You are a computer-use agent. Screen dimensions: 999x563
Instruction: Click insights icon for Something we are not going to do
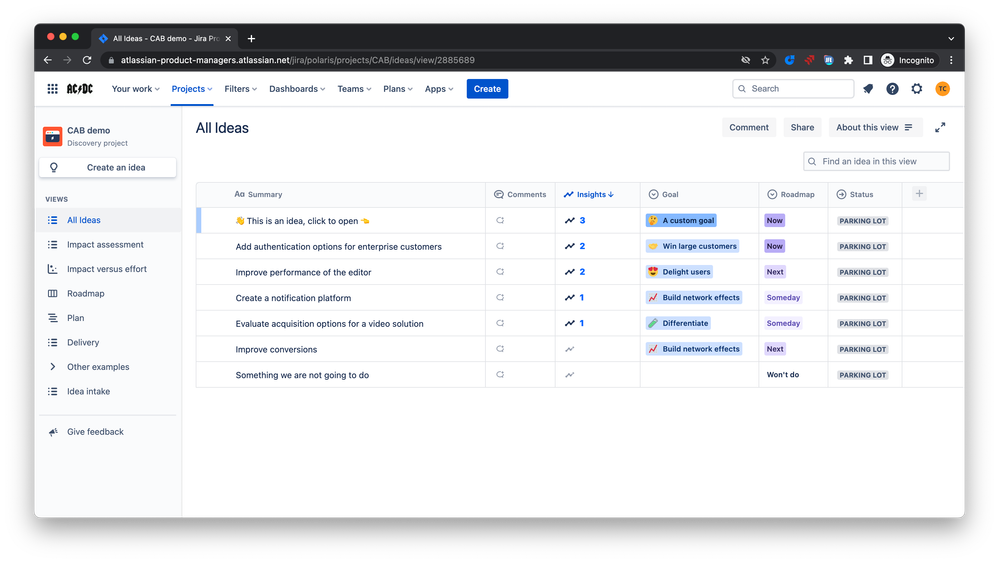tap(570, 375)
